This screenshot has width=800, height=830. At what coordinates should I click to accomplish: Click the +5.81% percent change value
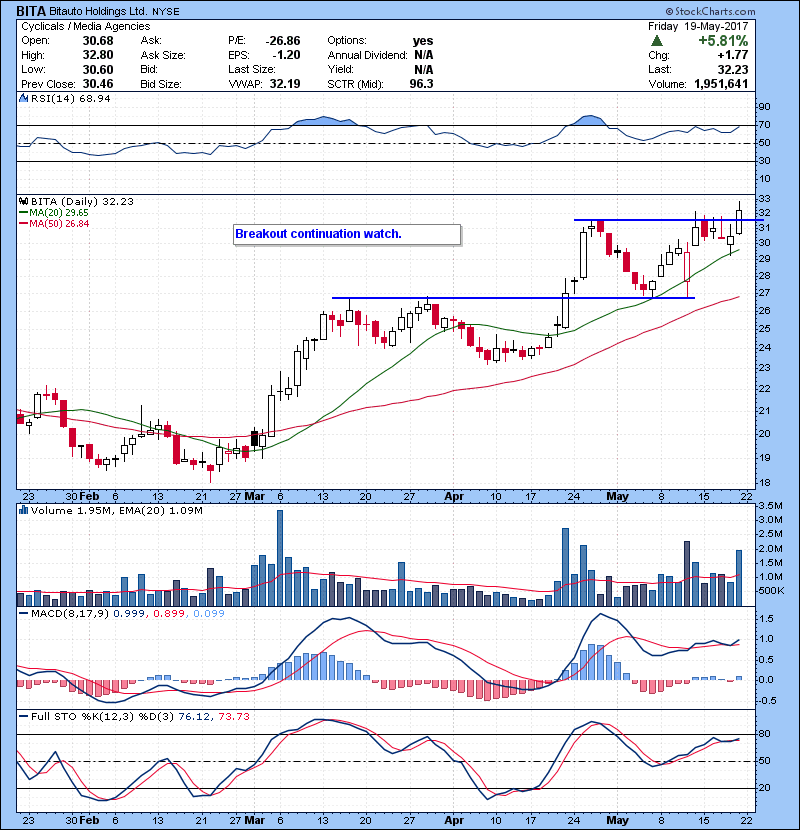point(723,41)
